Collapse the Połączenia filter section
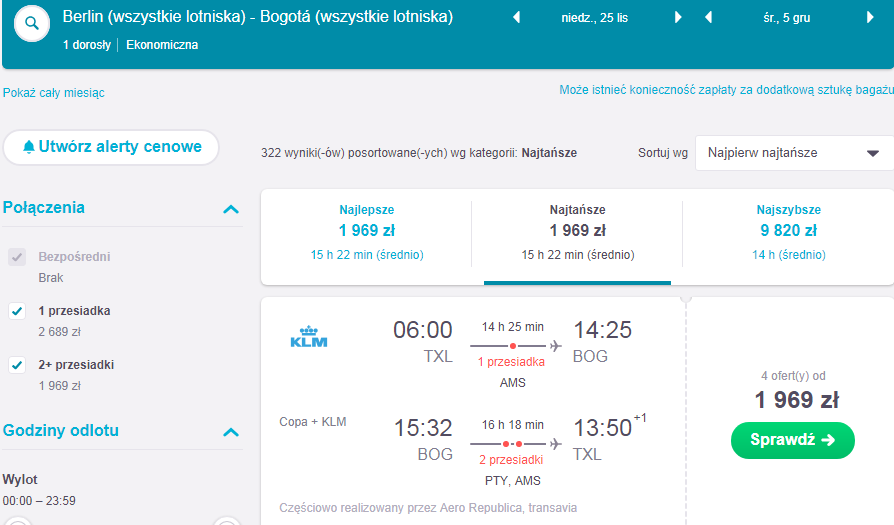894x525 pixels. click(231, 209)
